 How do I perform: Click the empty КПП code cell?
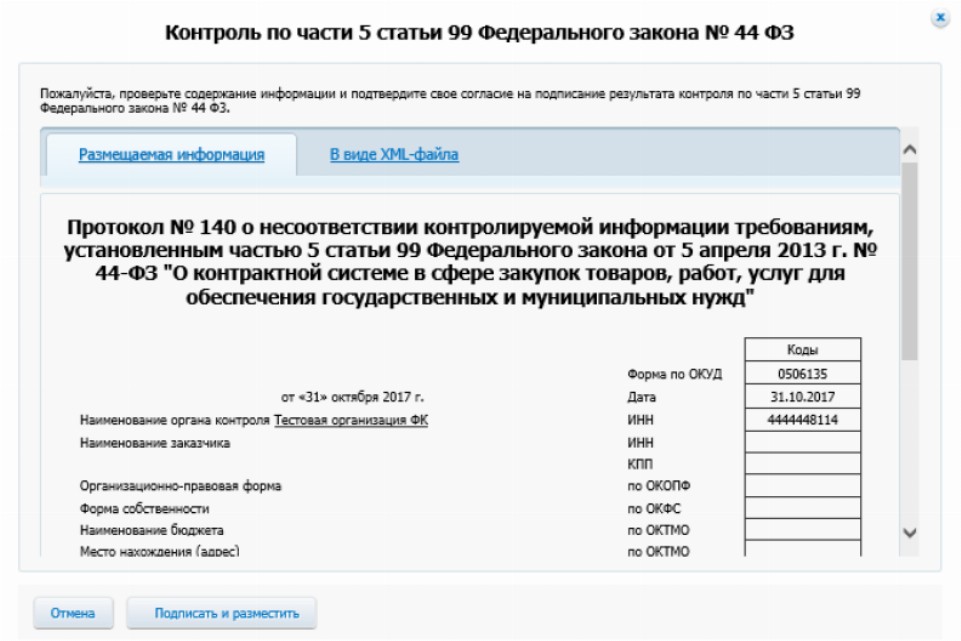[802, 464]
